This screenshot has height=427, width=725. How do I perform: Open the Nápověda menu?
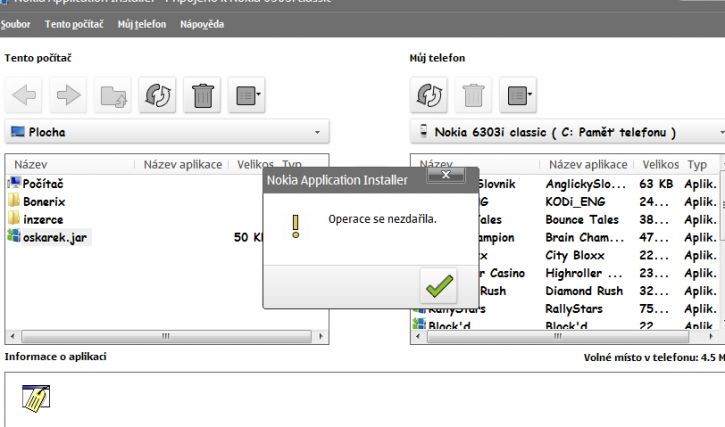(x=202, y=24)
